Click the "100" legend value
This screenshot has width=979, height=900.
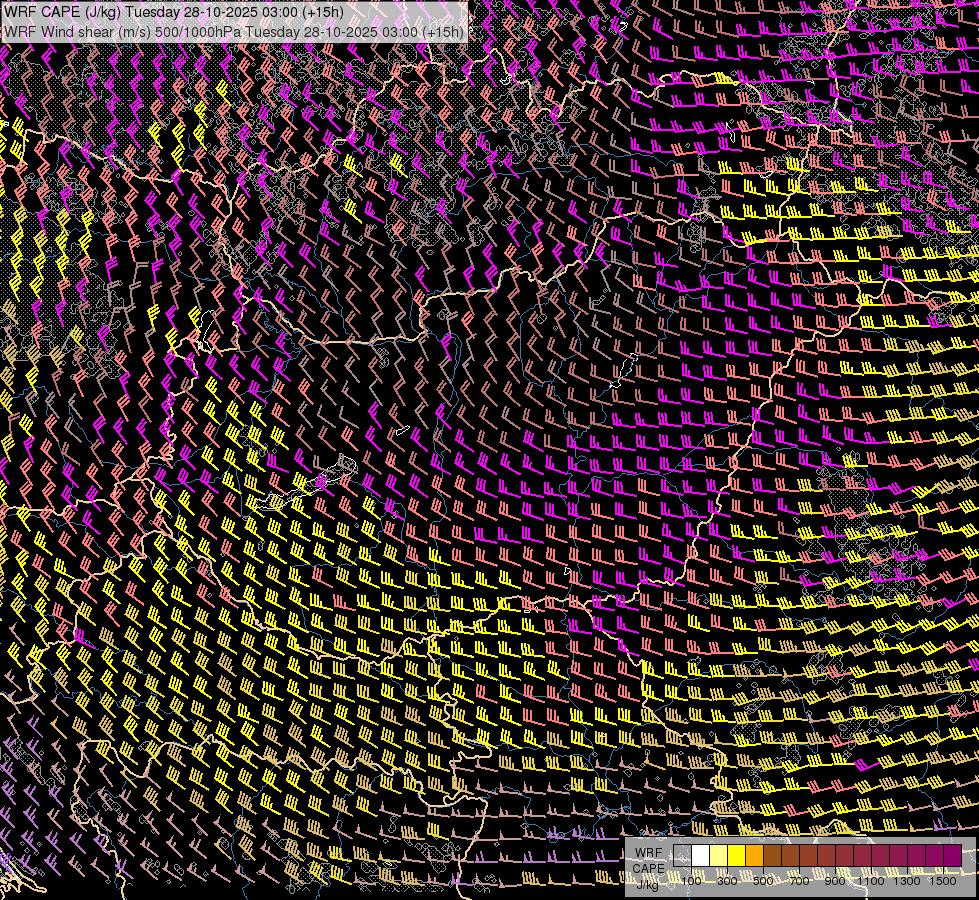pyautogui.click(x=691, y=881)
